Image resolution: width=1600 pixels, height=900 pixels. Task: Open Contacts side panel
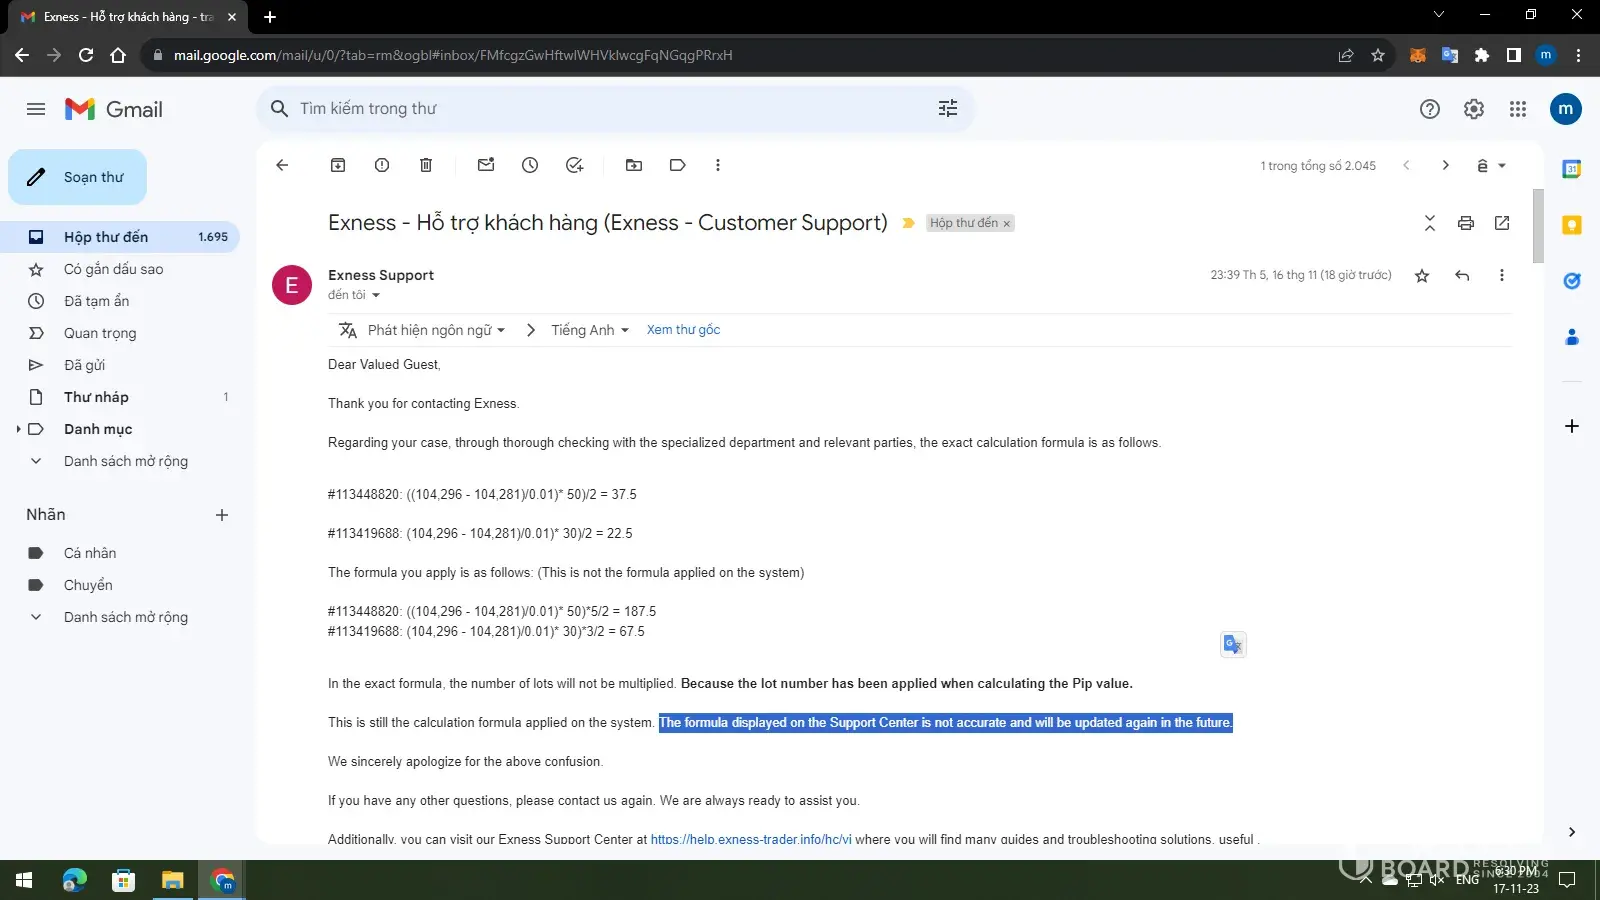pyautogui.click(x=1572, y=337)
